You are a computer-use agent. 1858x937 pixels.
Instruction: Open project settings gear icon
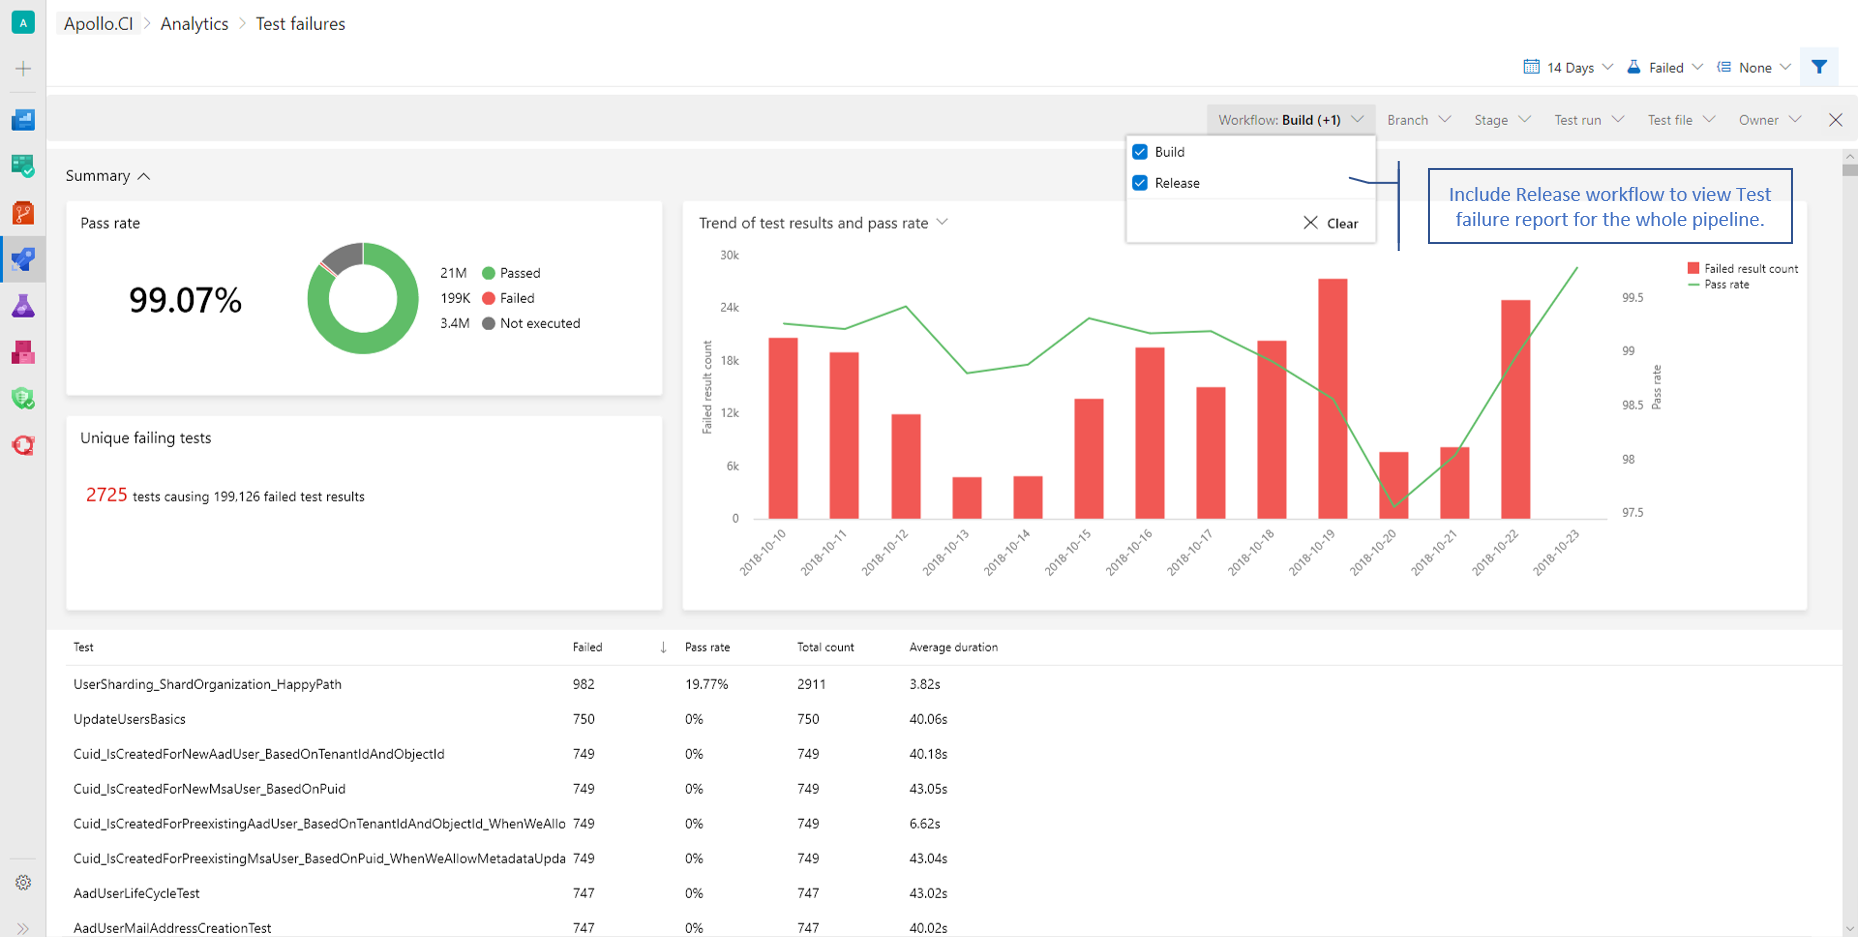click(x=23, y=882)
